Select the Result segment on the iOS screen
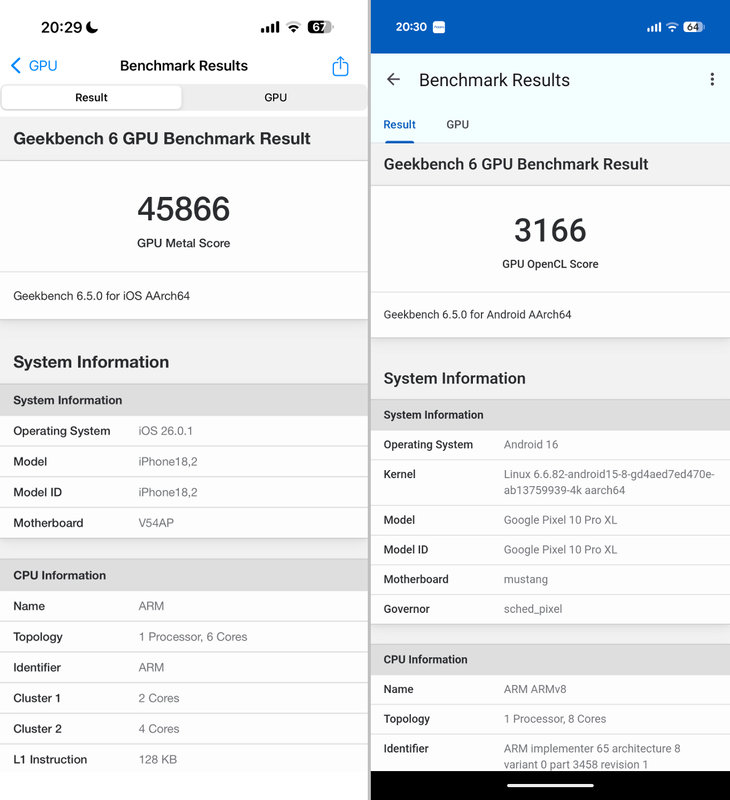 (91, 97)
